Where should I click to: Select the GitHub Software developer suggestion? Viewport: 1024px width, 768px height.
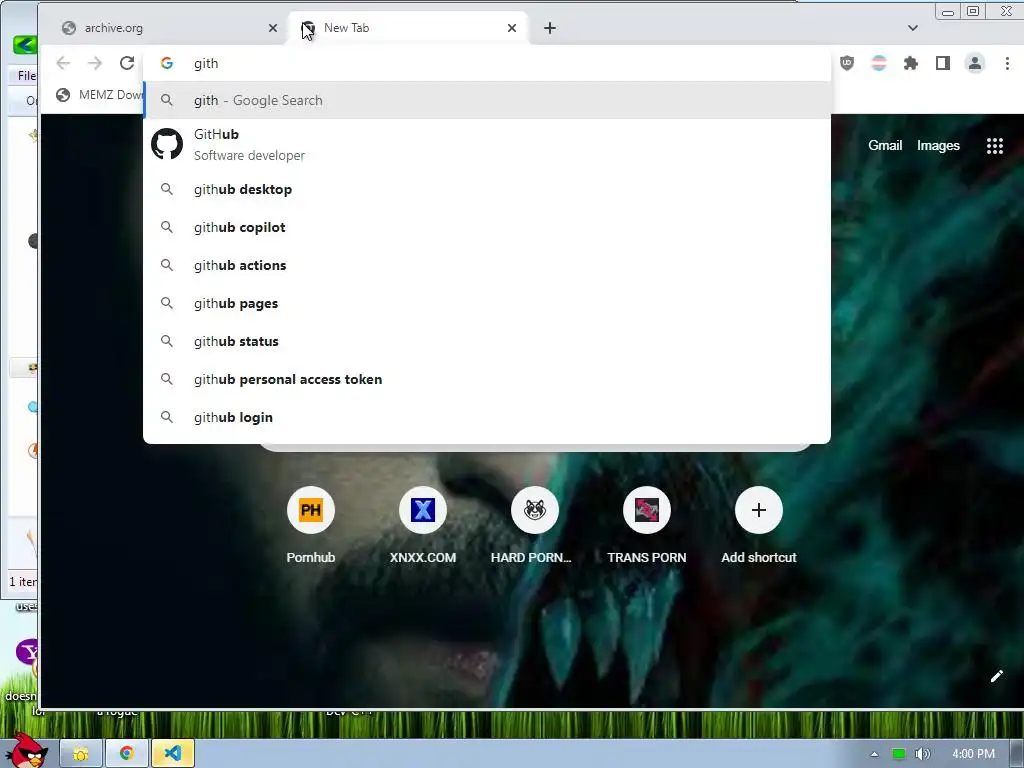(487, 144)
